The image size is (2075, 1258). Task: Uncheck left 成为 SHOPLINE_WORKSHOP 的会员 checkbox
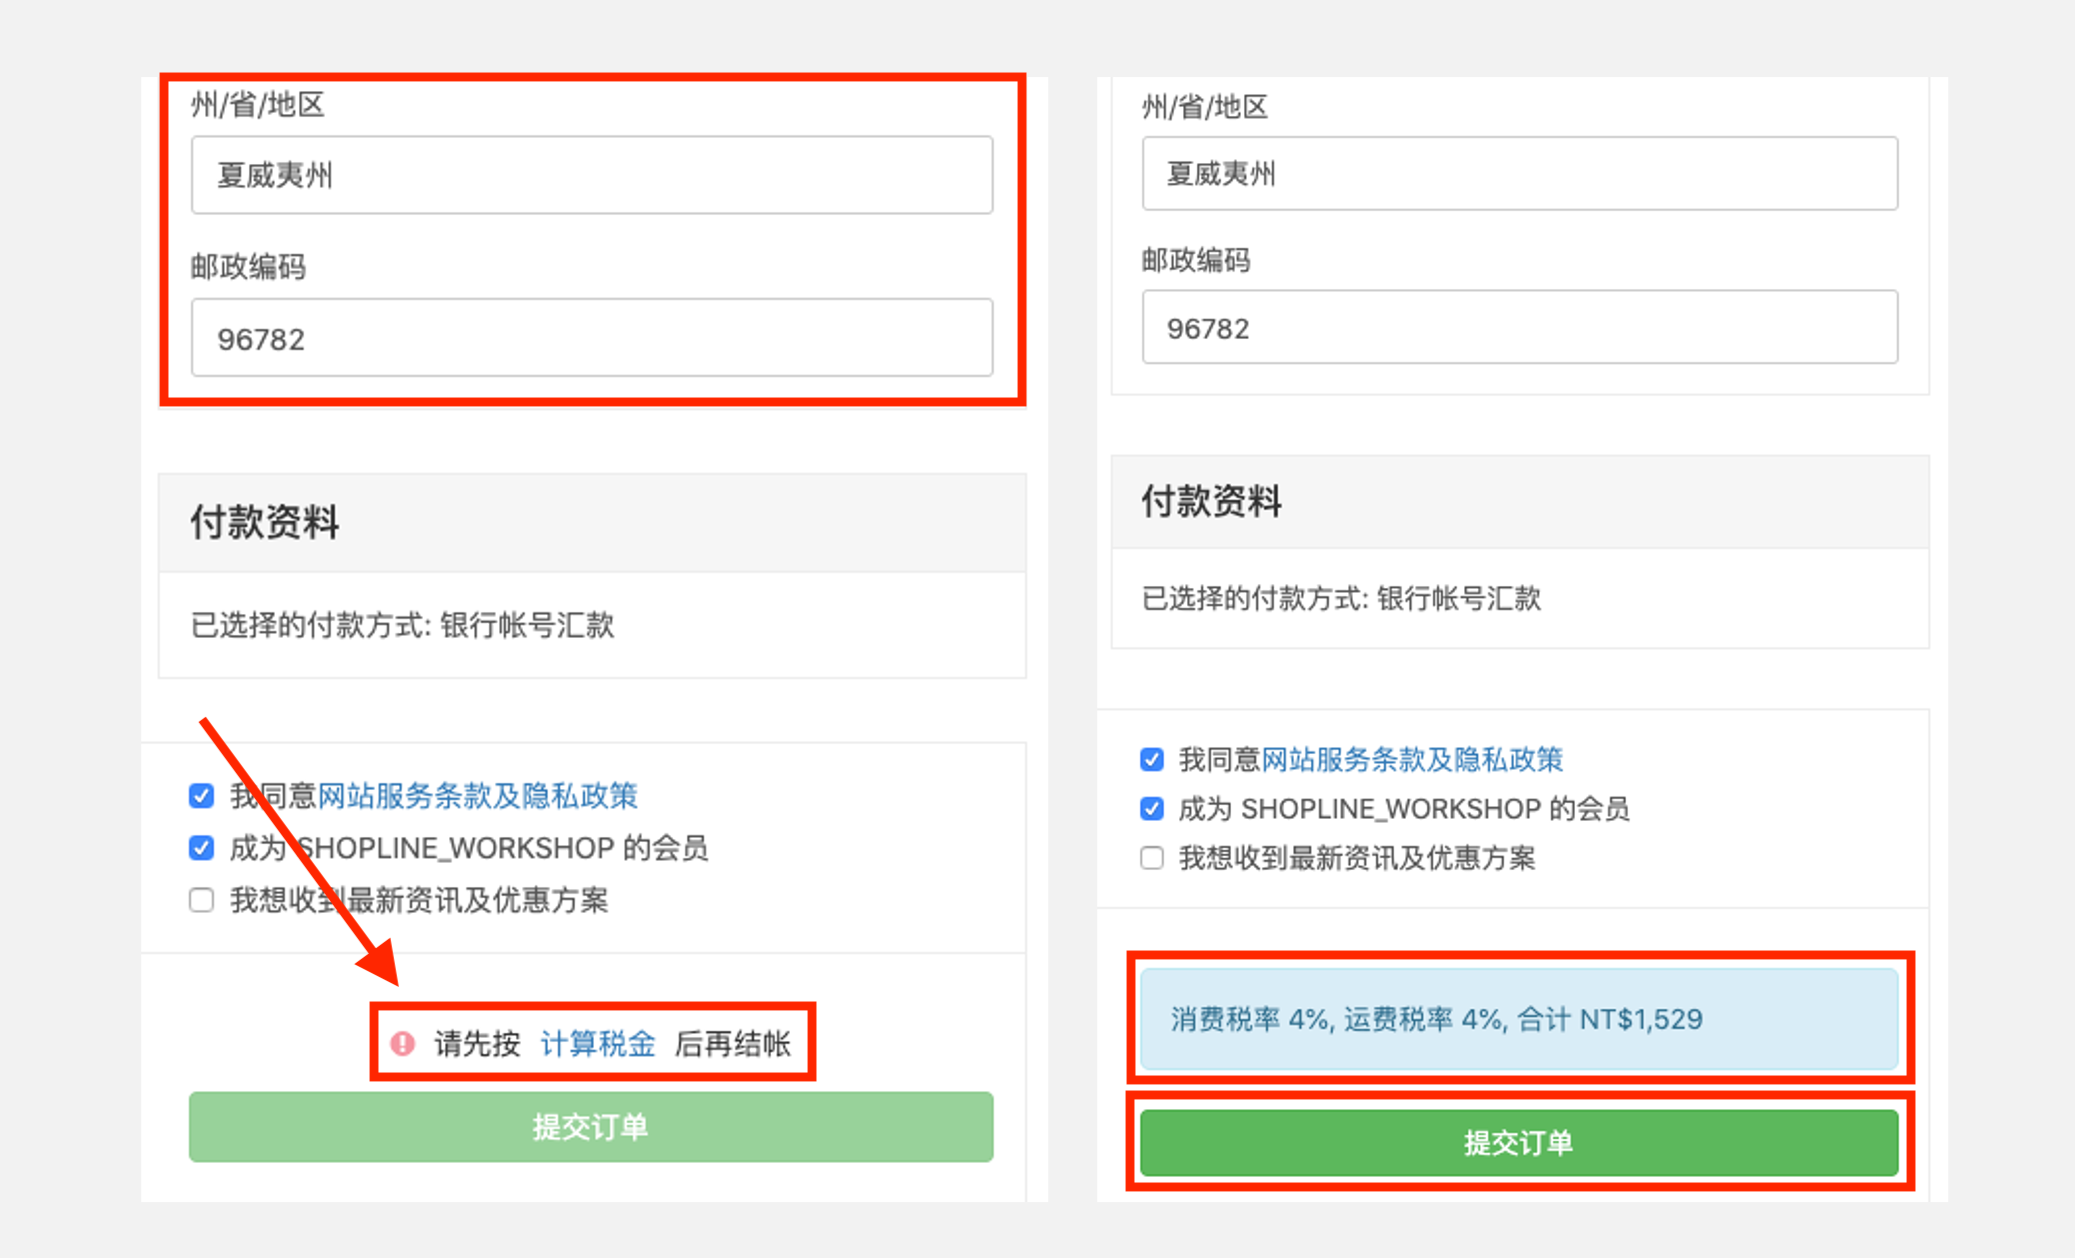[x=201, y=848]
